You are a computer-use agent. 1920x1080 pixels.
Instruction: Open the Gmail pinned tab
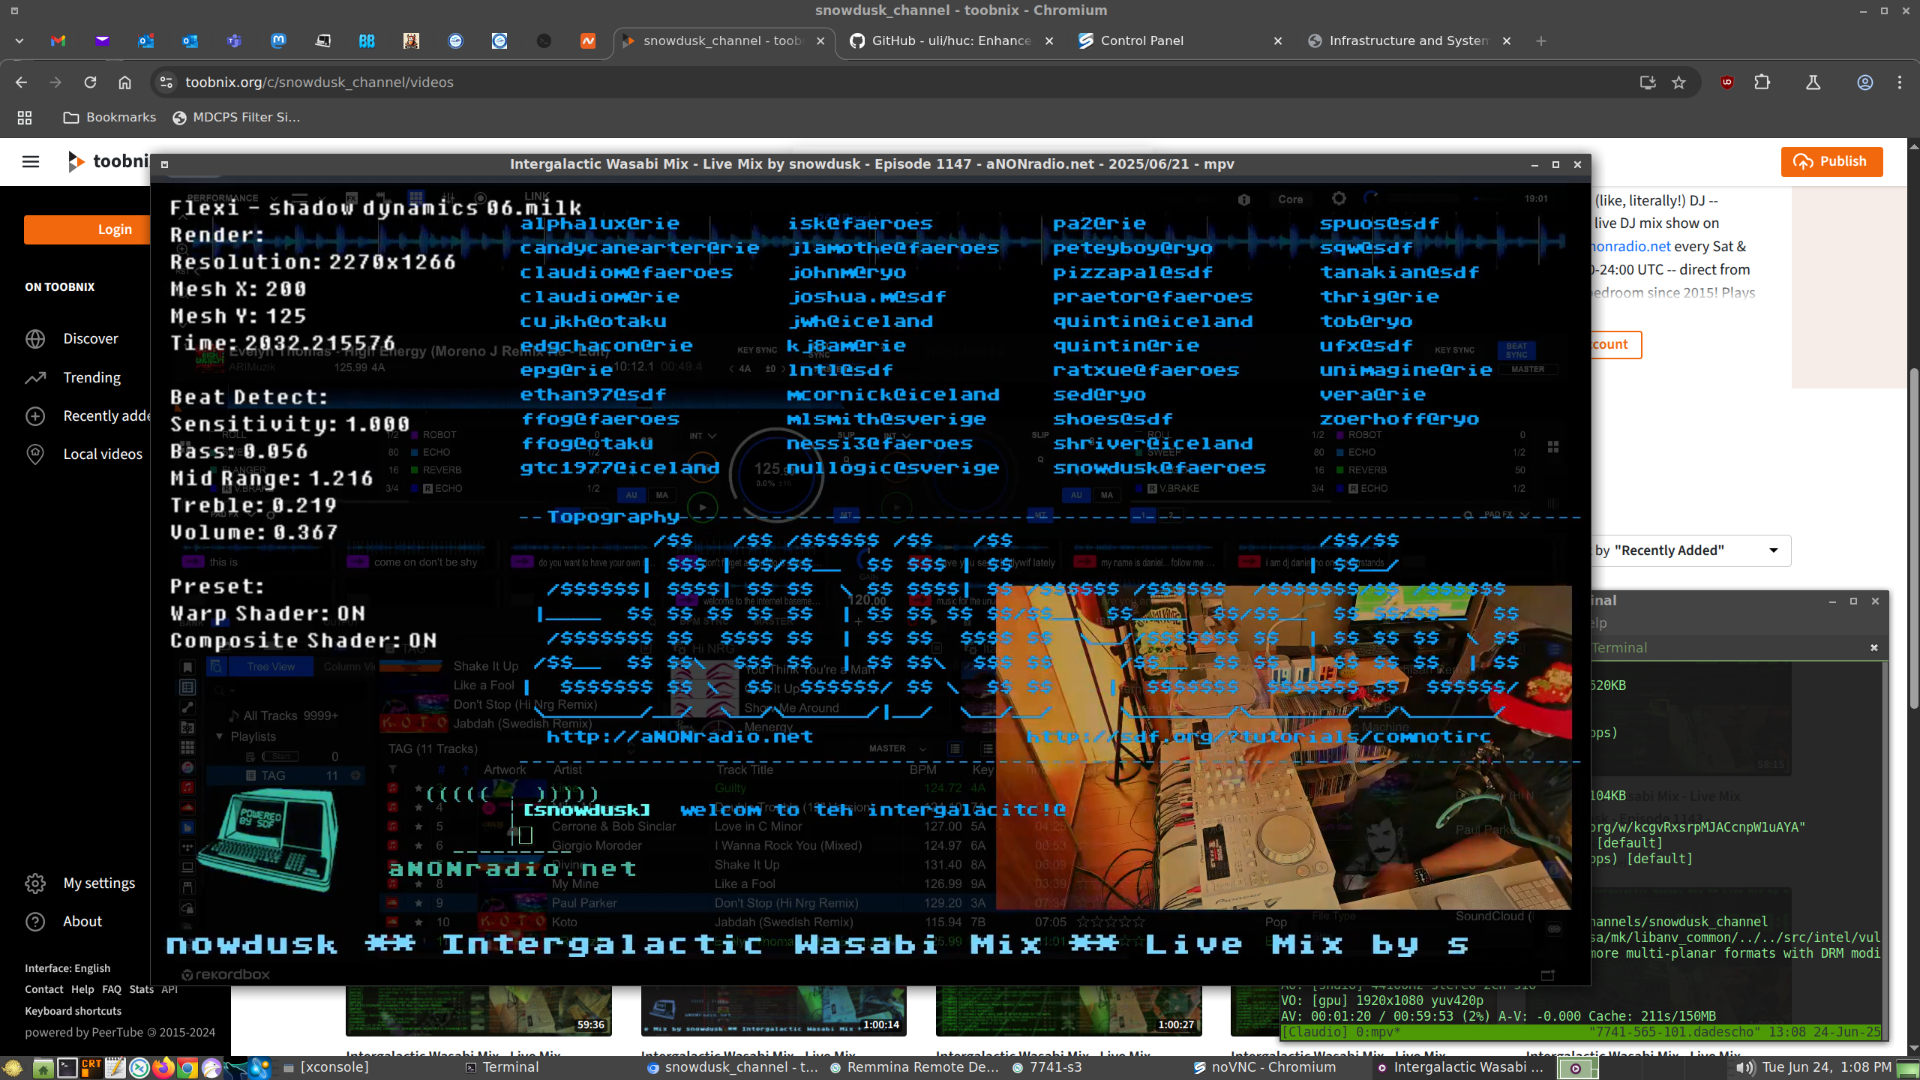point(58,41)
